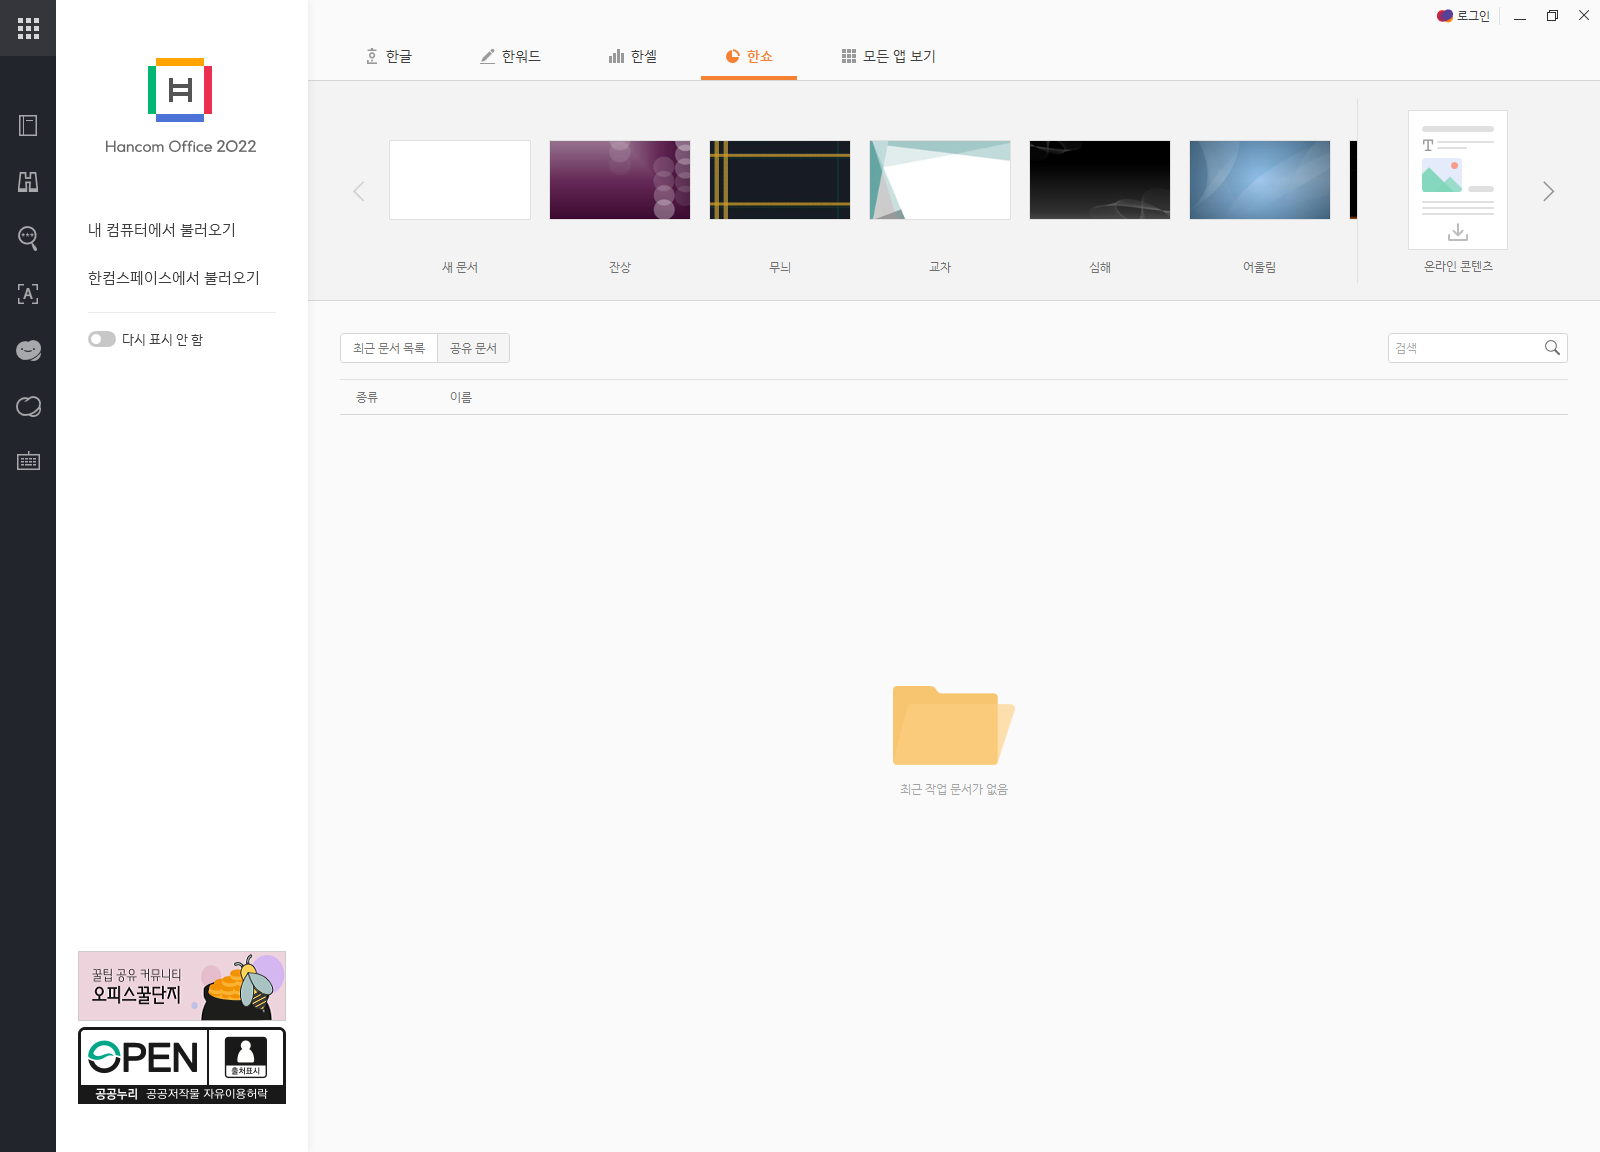
Task: Switch to the 한워드 tab
Action: 510,56
